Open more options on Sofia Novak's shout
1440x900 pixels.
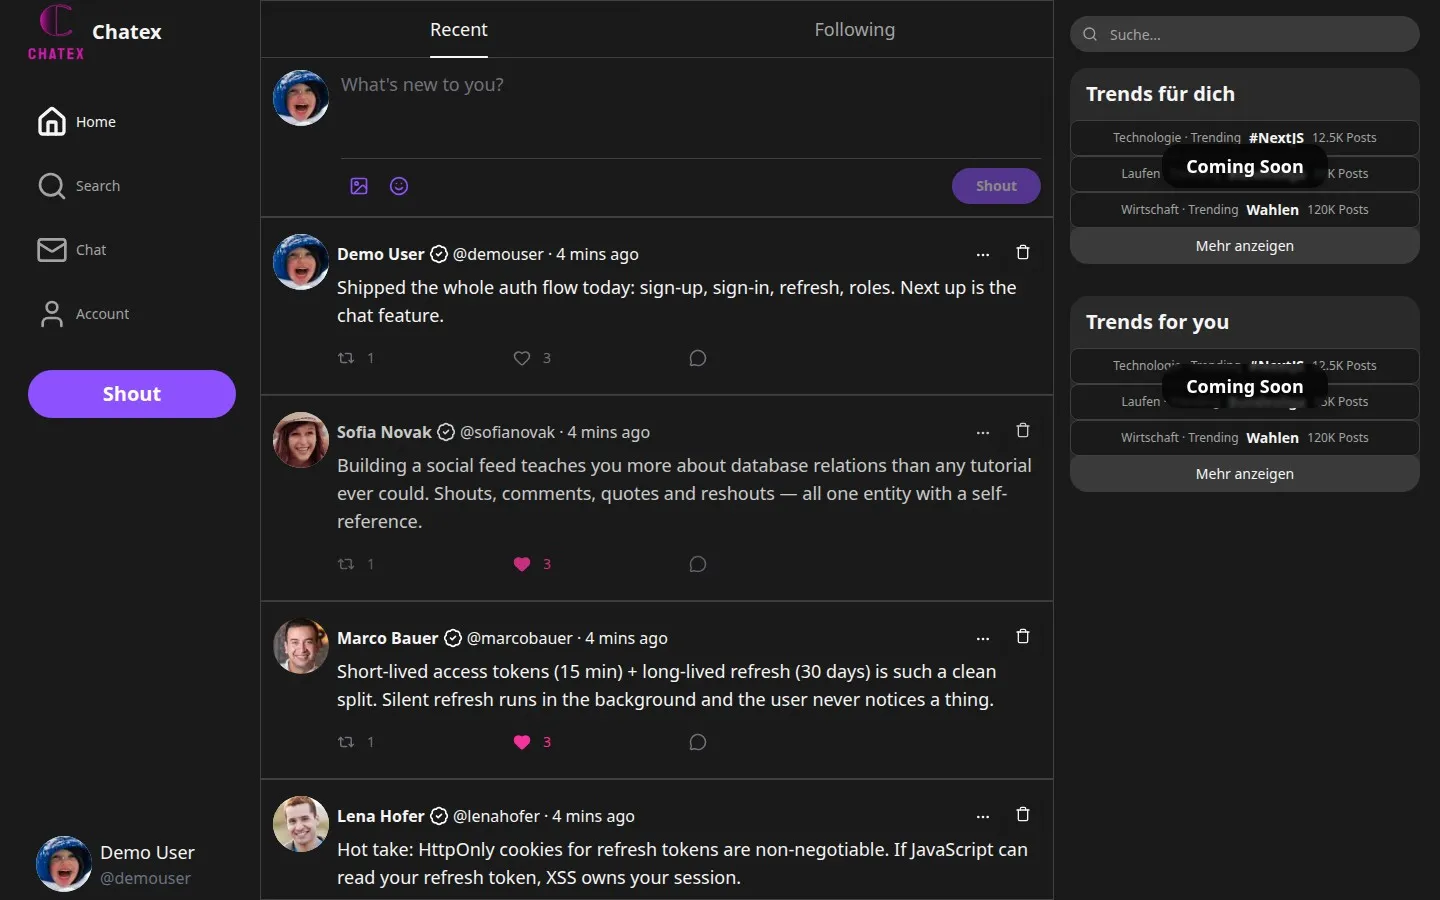pos(983,432)
